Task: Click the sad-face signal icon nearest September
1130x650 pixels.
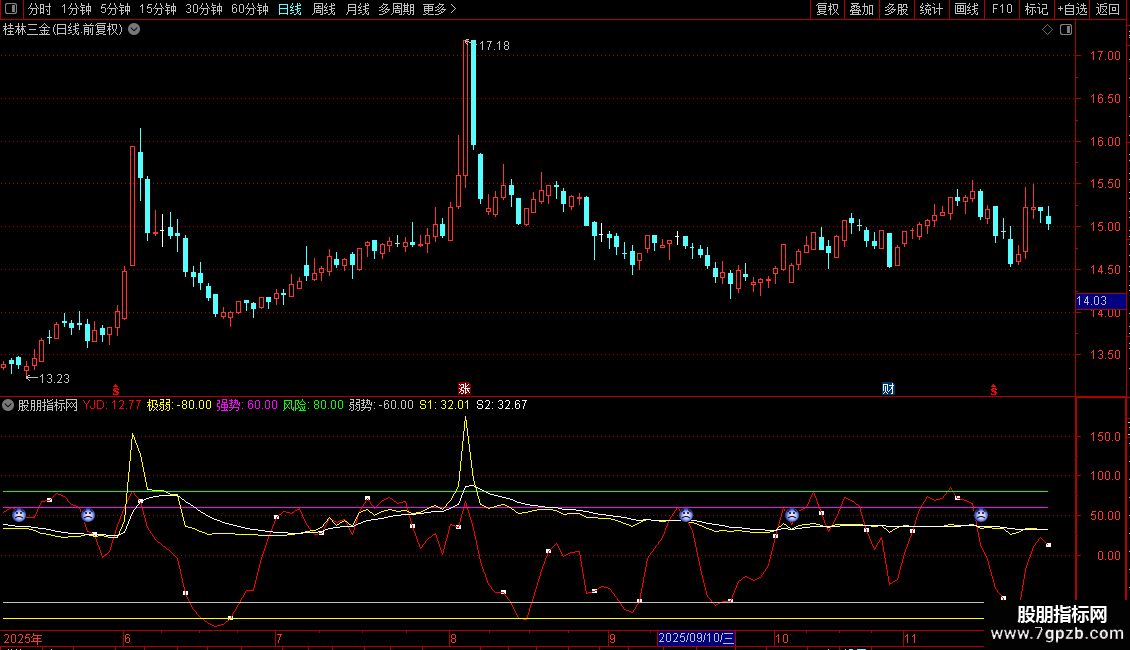Action: [686, 515]
